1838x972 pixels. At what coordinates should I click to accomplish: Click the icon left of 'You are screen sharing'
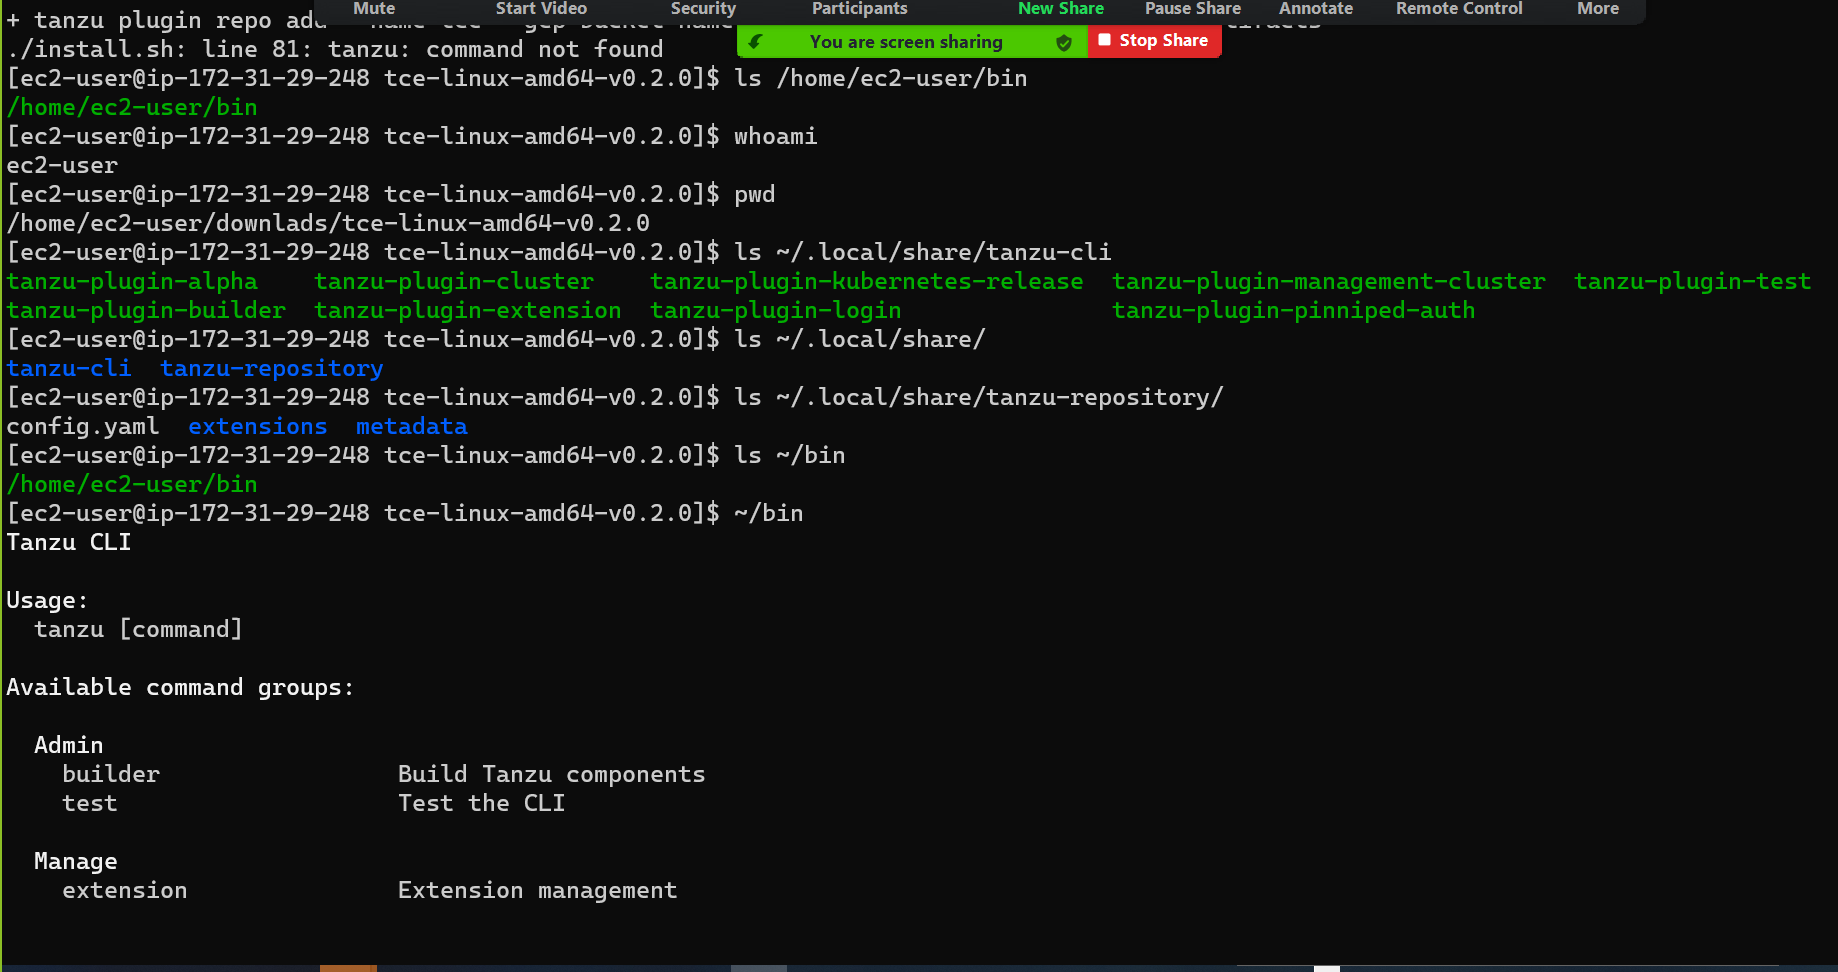(x=756, y=42)
